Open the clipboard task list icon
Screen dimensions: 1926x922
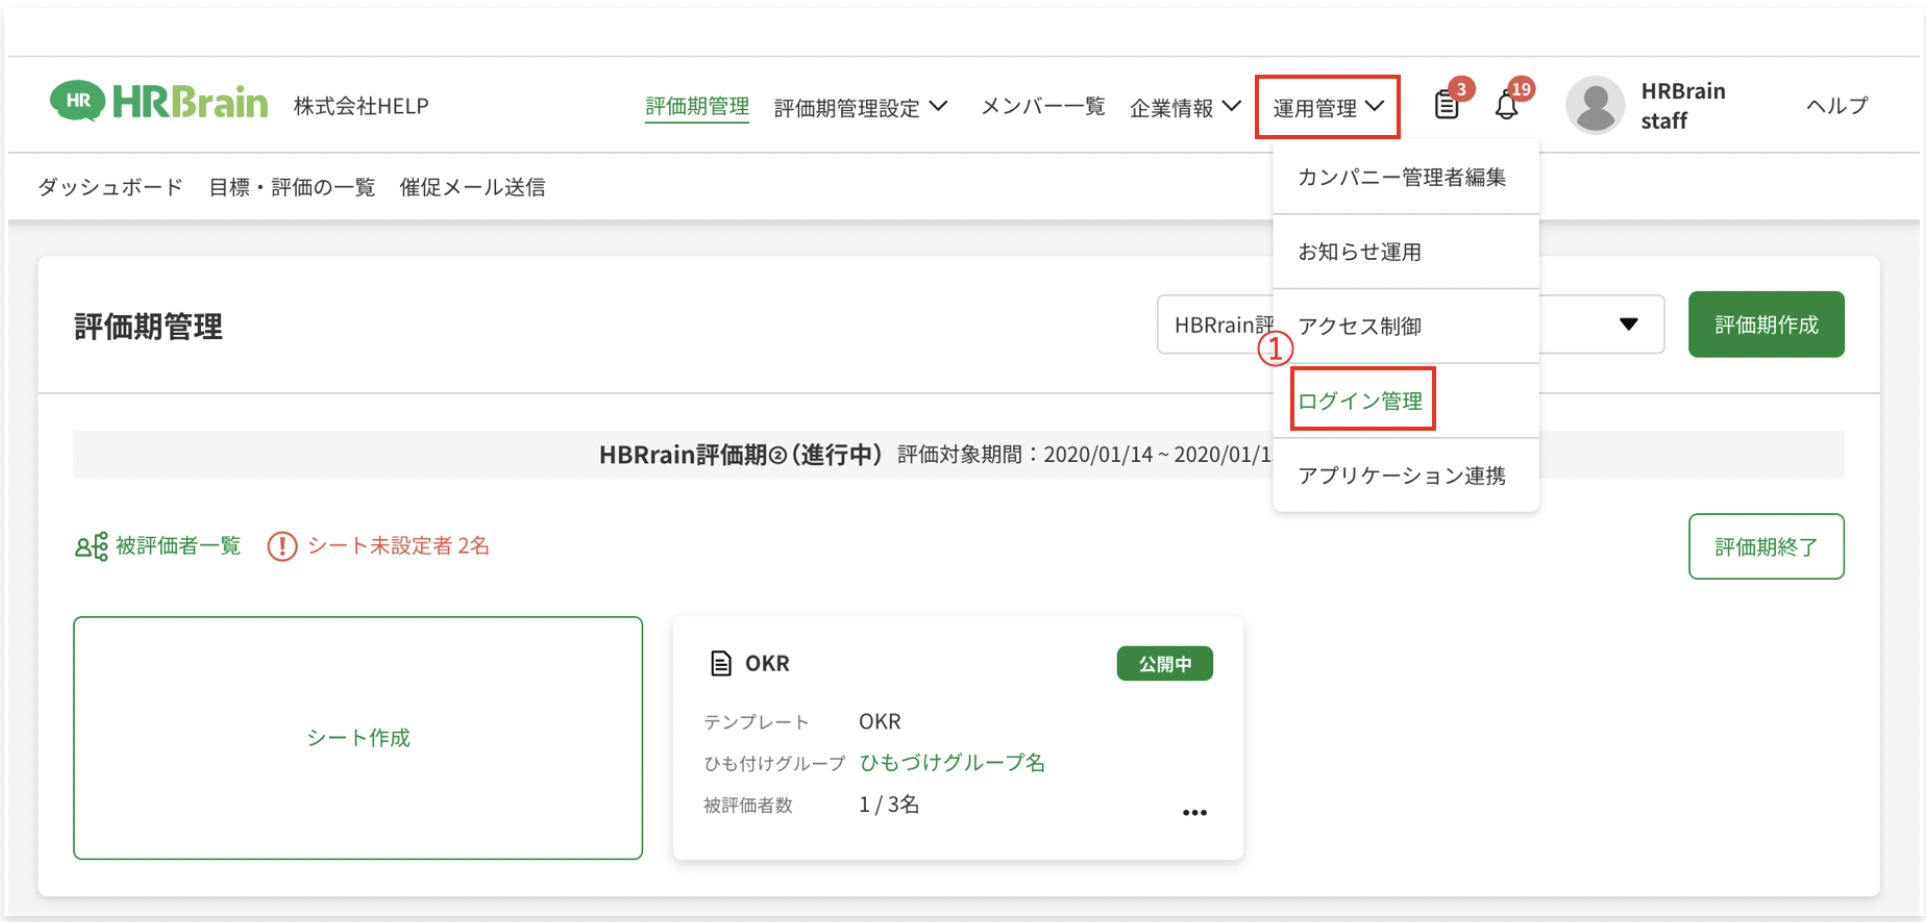(1446, 105)
